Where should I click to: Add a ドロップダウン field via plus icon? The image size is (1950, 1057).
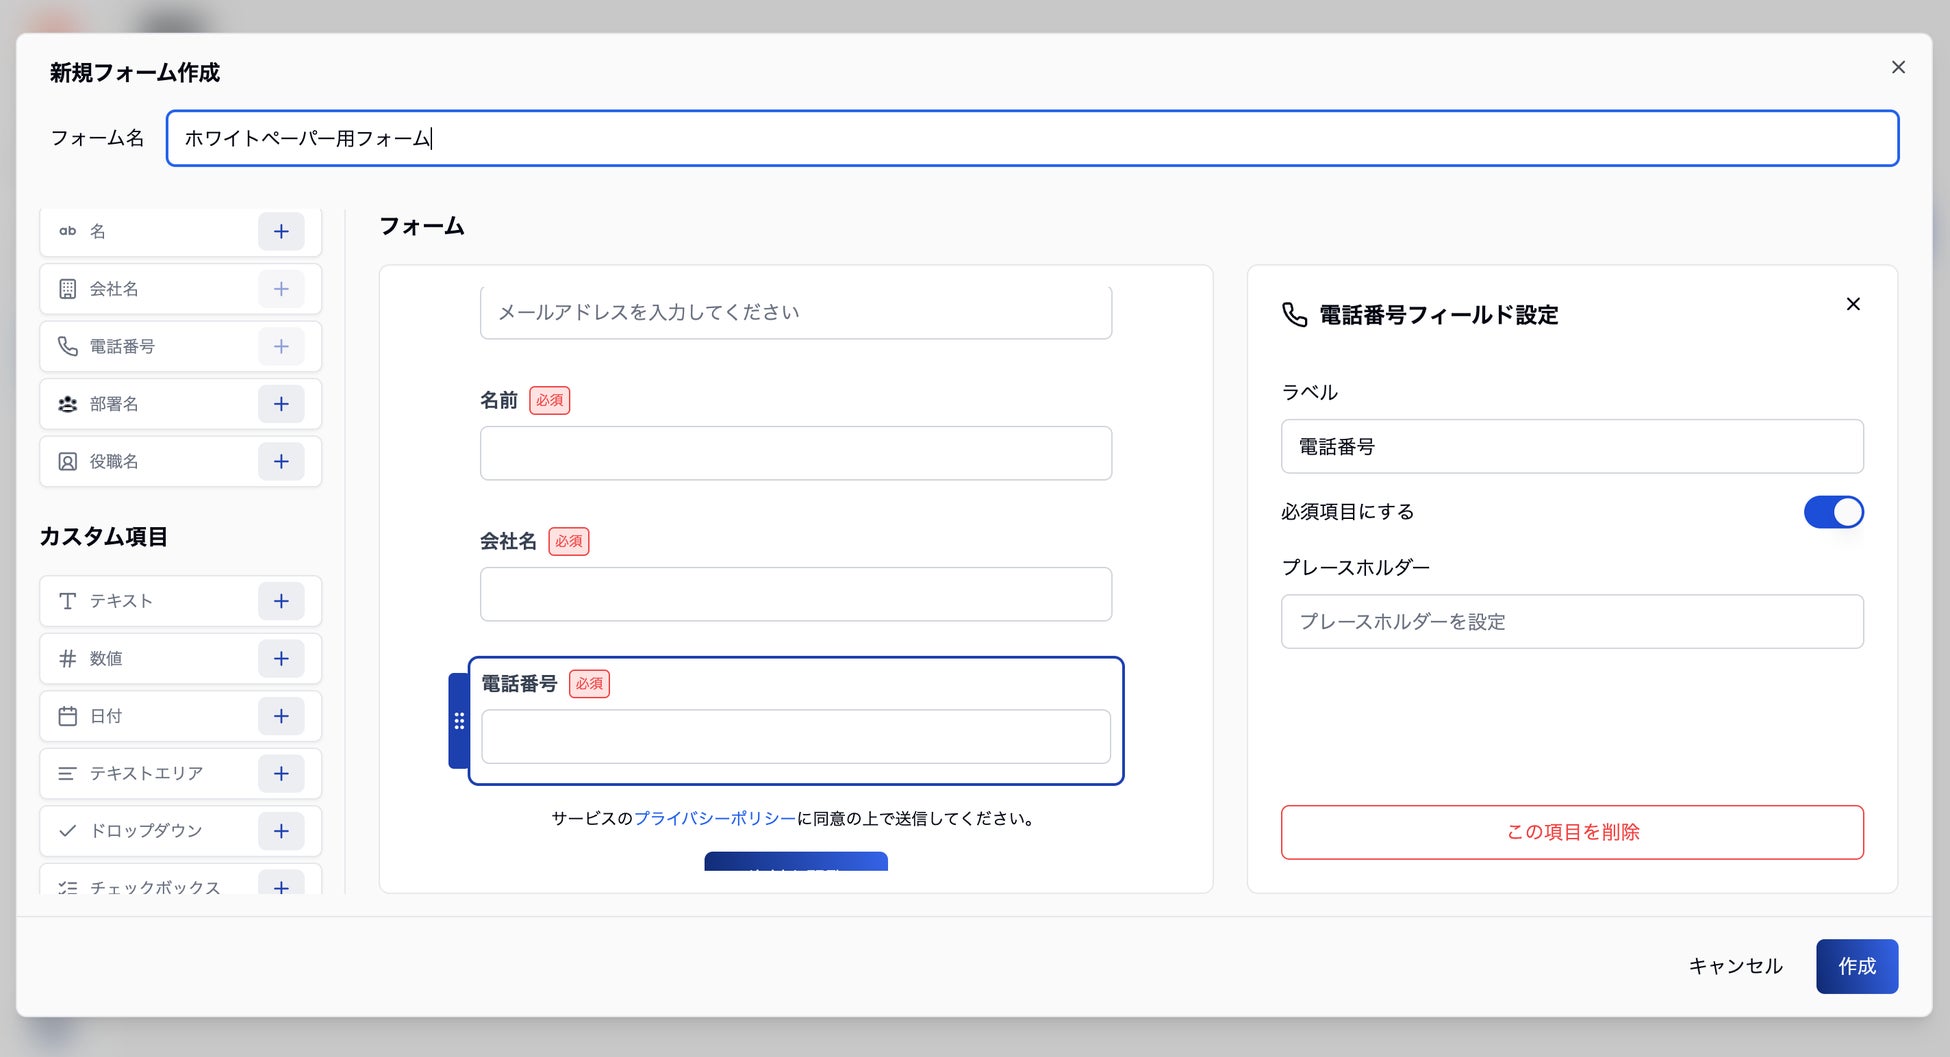[281, 831]
